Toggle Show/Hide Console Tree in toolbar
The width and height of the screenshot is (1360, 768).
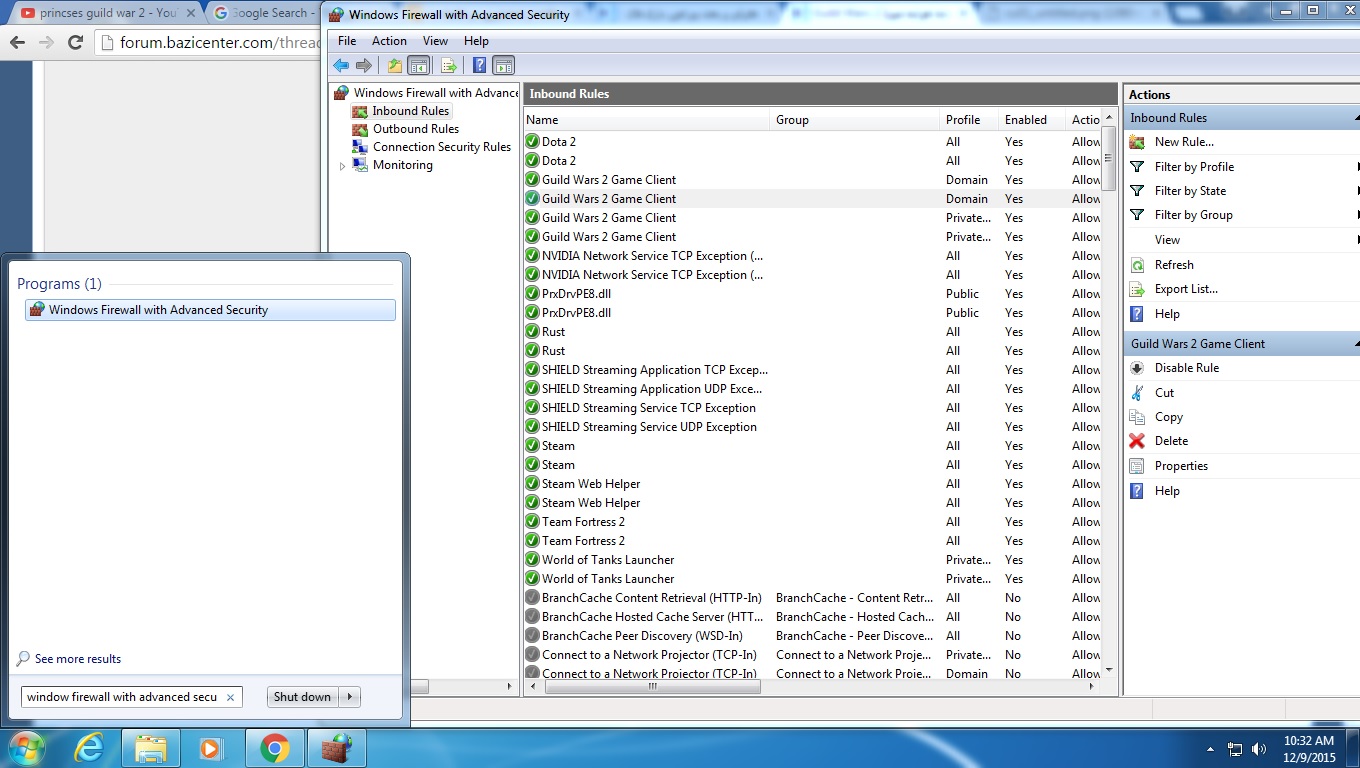tap(419, 65)
